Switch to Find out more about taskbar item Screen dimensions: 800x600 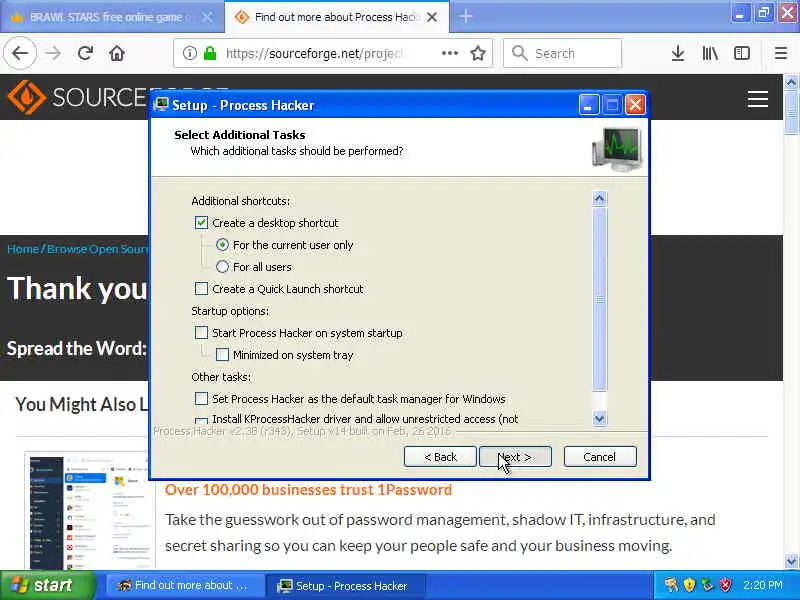183,585
